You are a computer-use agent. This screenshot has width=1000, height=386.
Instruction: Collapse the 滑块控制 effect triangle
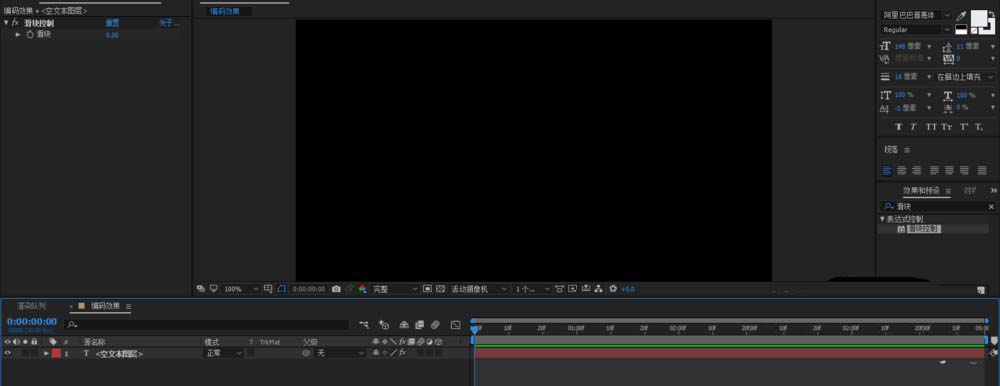click(6, 23)
